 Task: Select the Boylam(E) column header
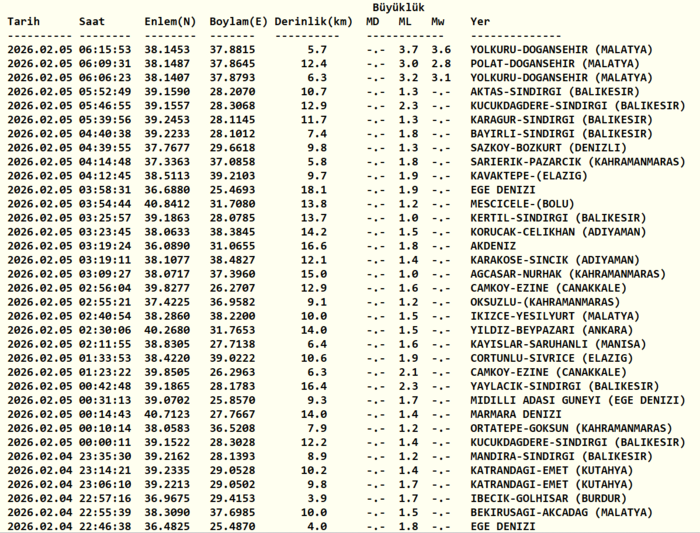pos(239,21)
